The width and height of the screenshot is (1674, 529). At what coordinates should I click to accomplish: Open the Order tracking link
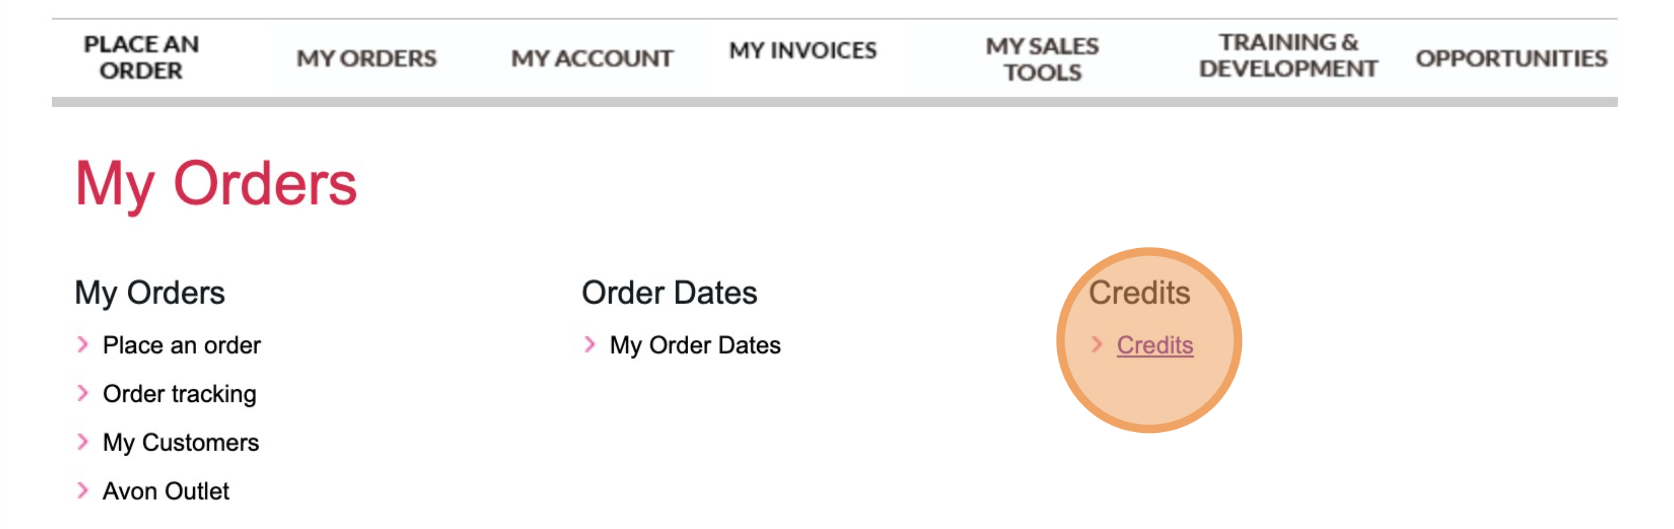[x=179, y=394]
